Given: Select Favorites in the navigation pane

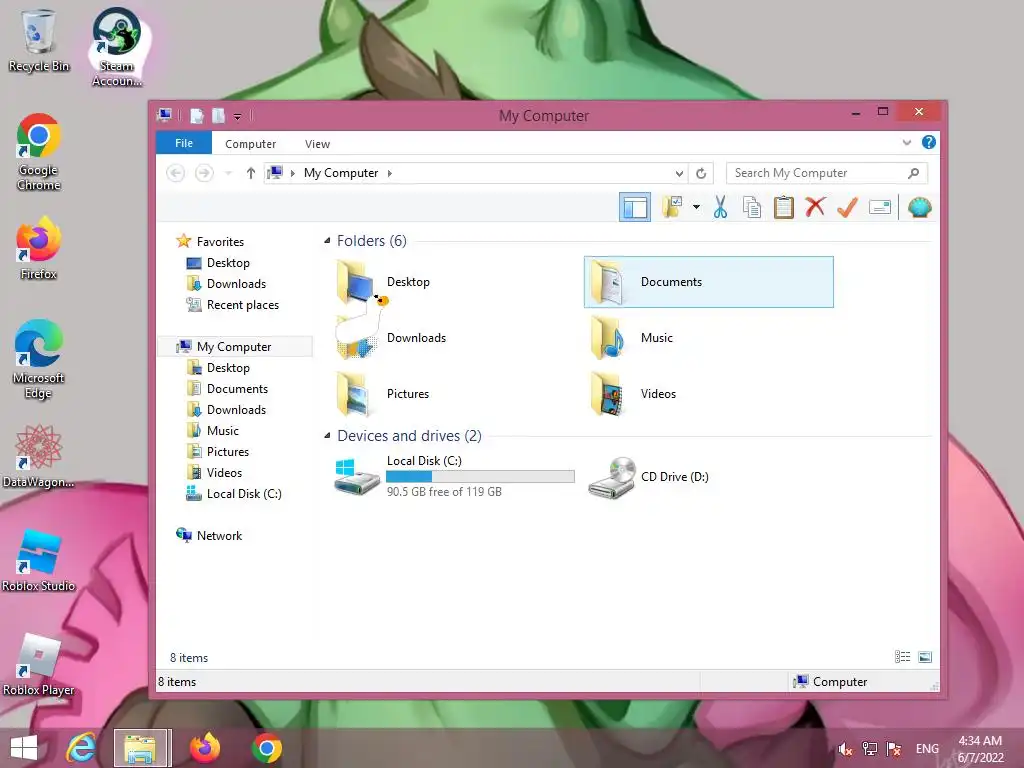Looking at the screenshot, I should (219, 242).
